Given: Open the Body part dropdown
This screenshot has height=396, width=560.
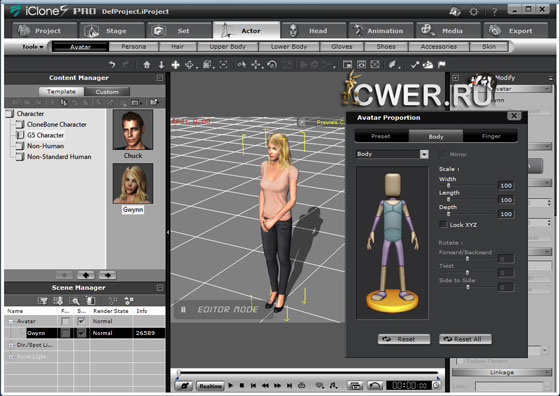Looking at the screenshot, I should point(424,154).
